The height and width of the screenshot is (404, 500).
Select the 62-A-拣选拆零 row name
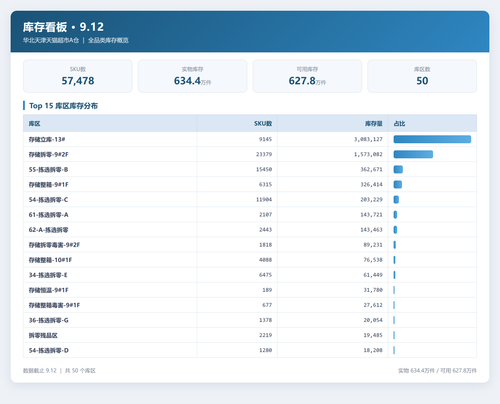[x=48, y=230]
